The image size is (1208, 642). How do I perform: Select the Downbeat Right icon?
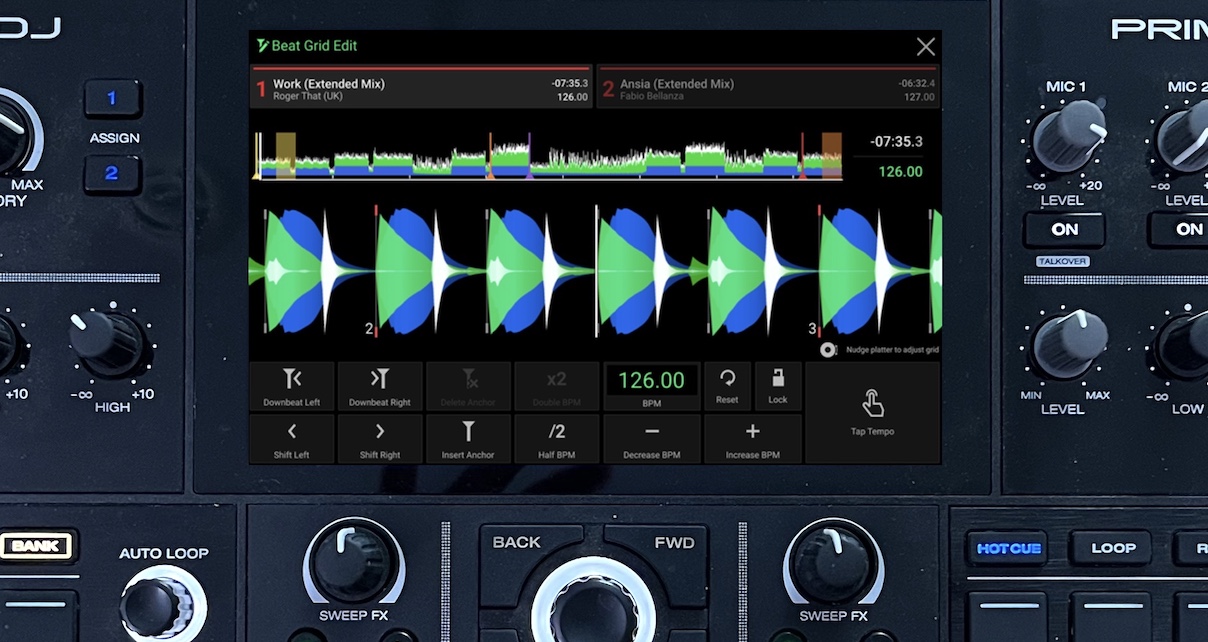[x=380, y=378]
